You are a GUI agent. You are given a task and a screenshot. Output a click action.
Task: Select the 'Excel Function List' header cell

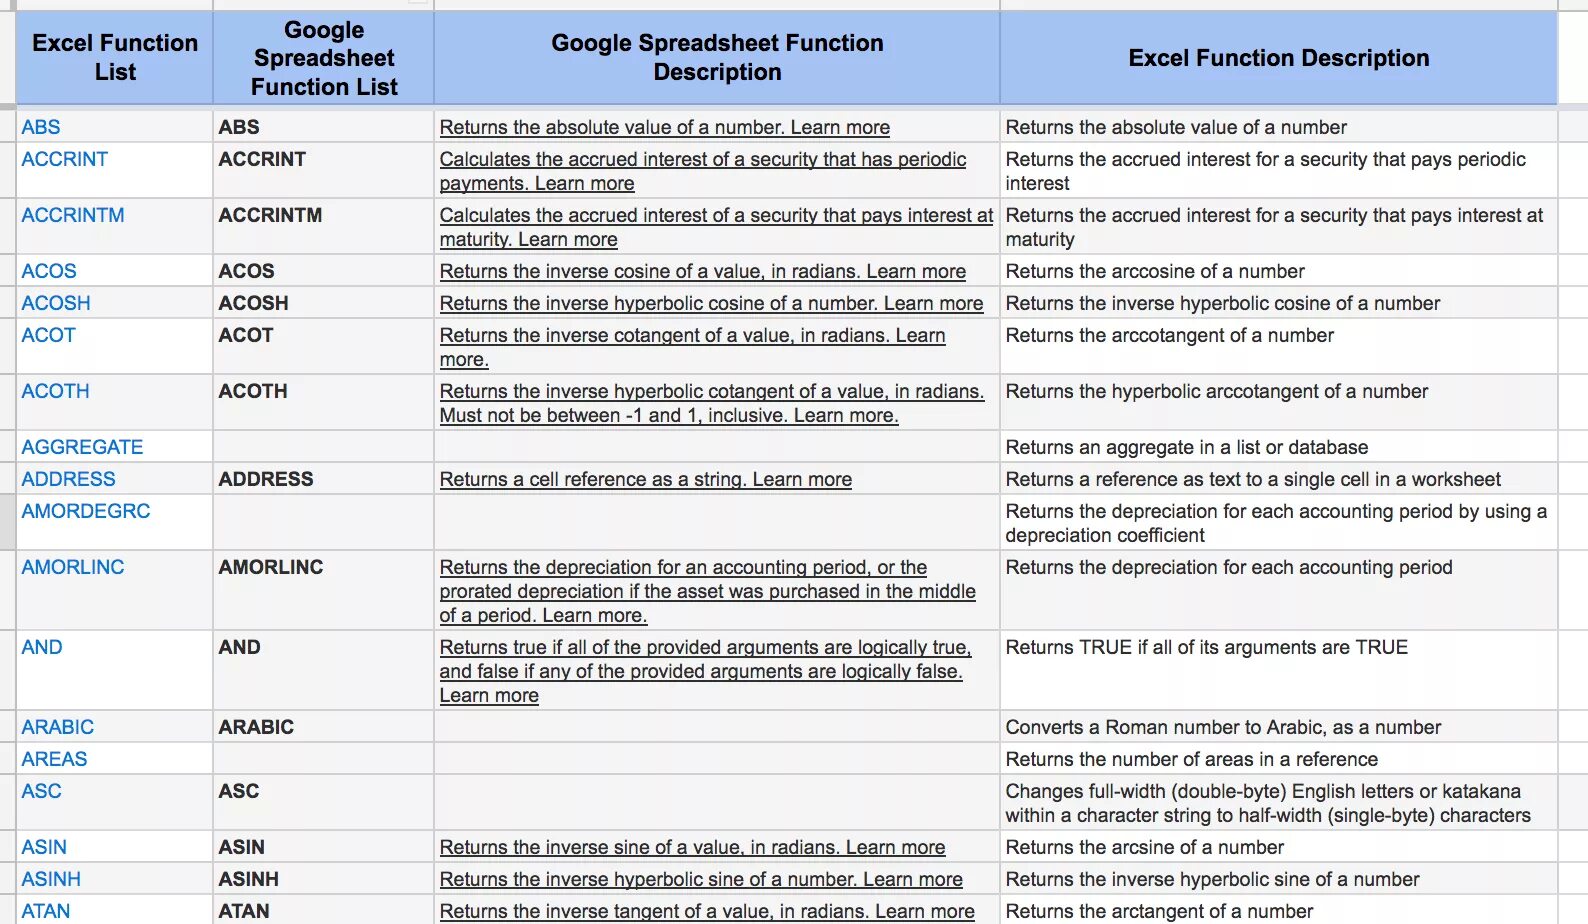(115, 57)
